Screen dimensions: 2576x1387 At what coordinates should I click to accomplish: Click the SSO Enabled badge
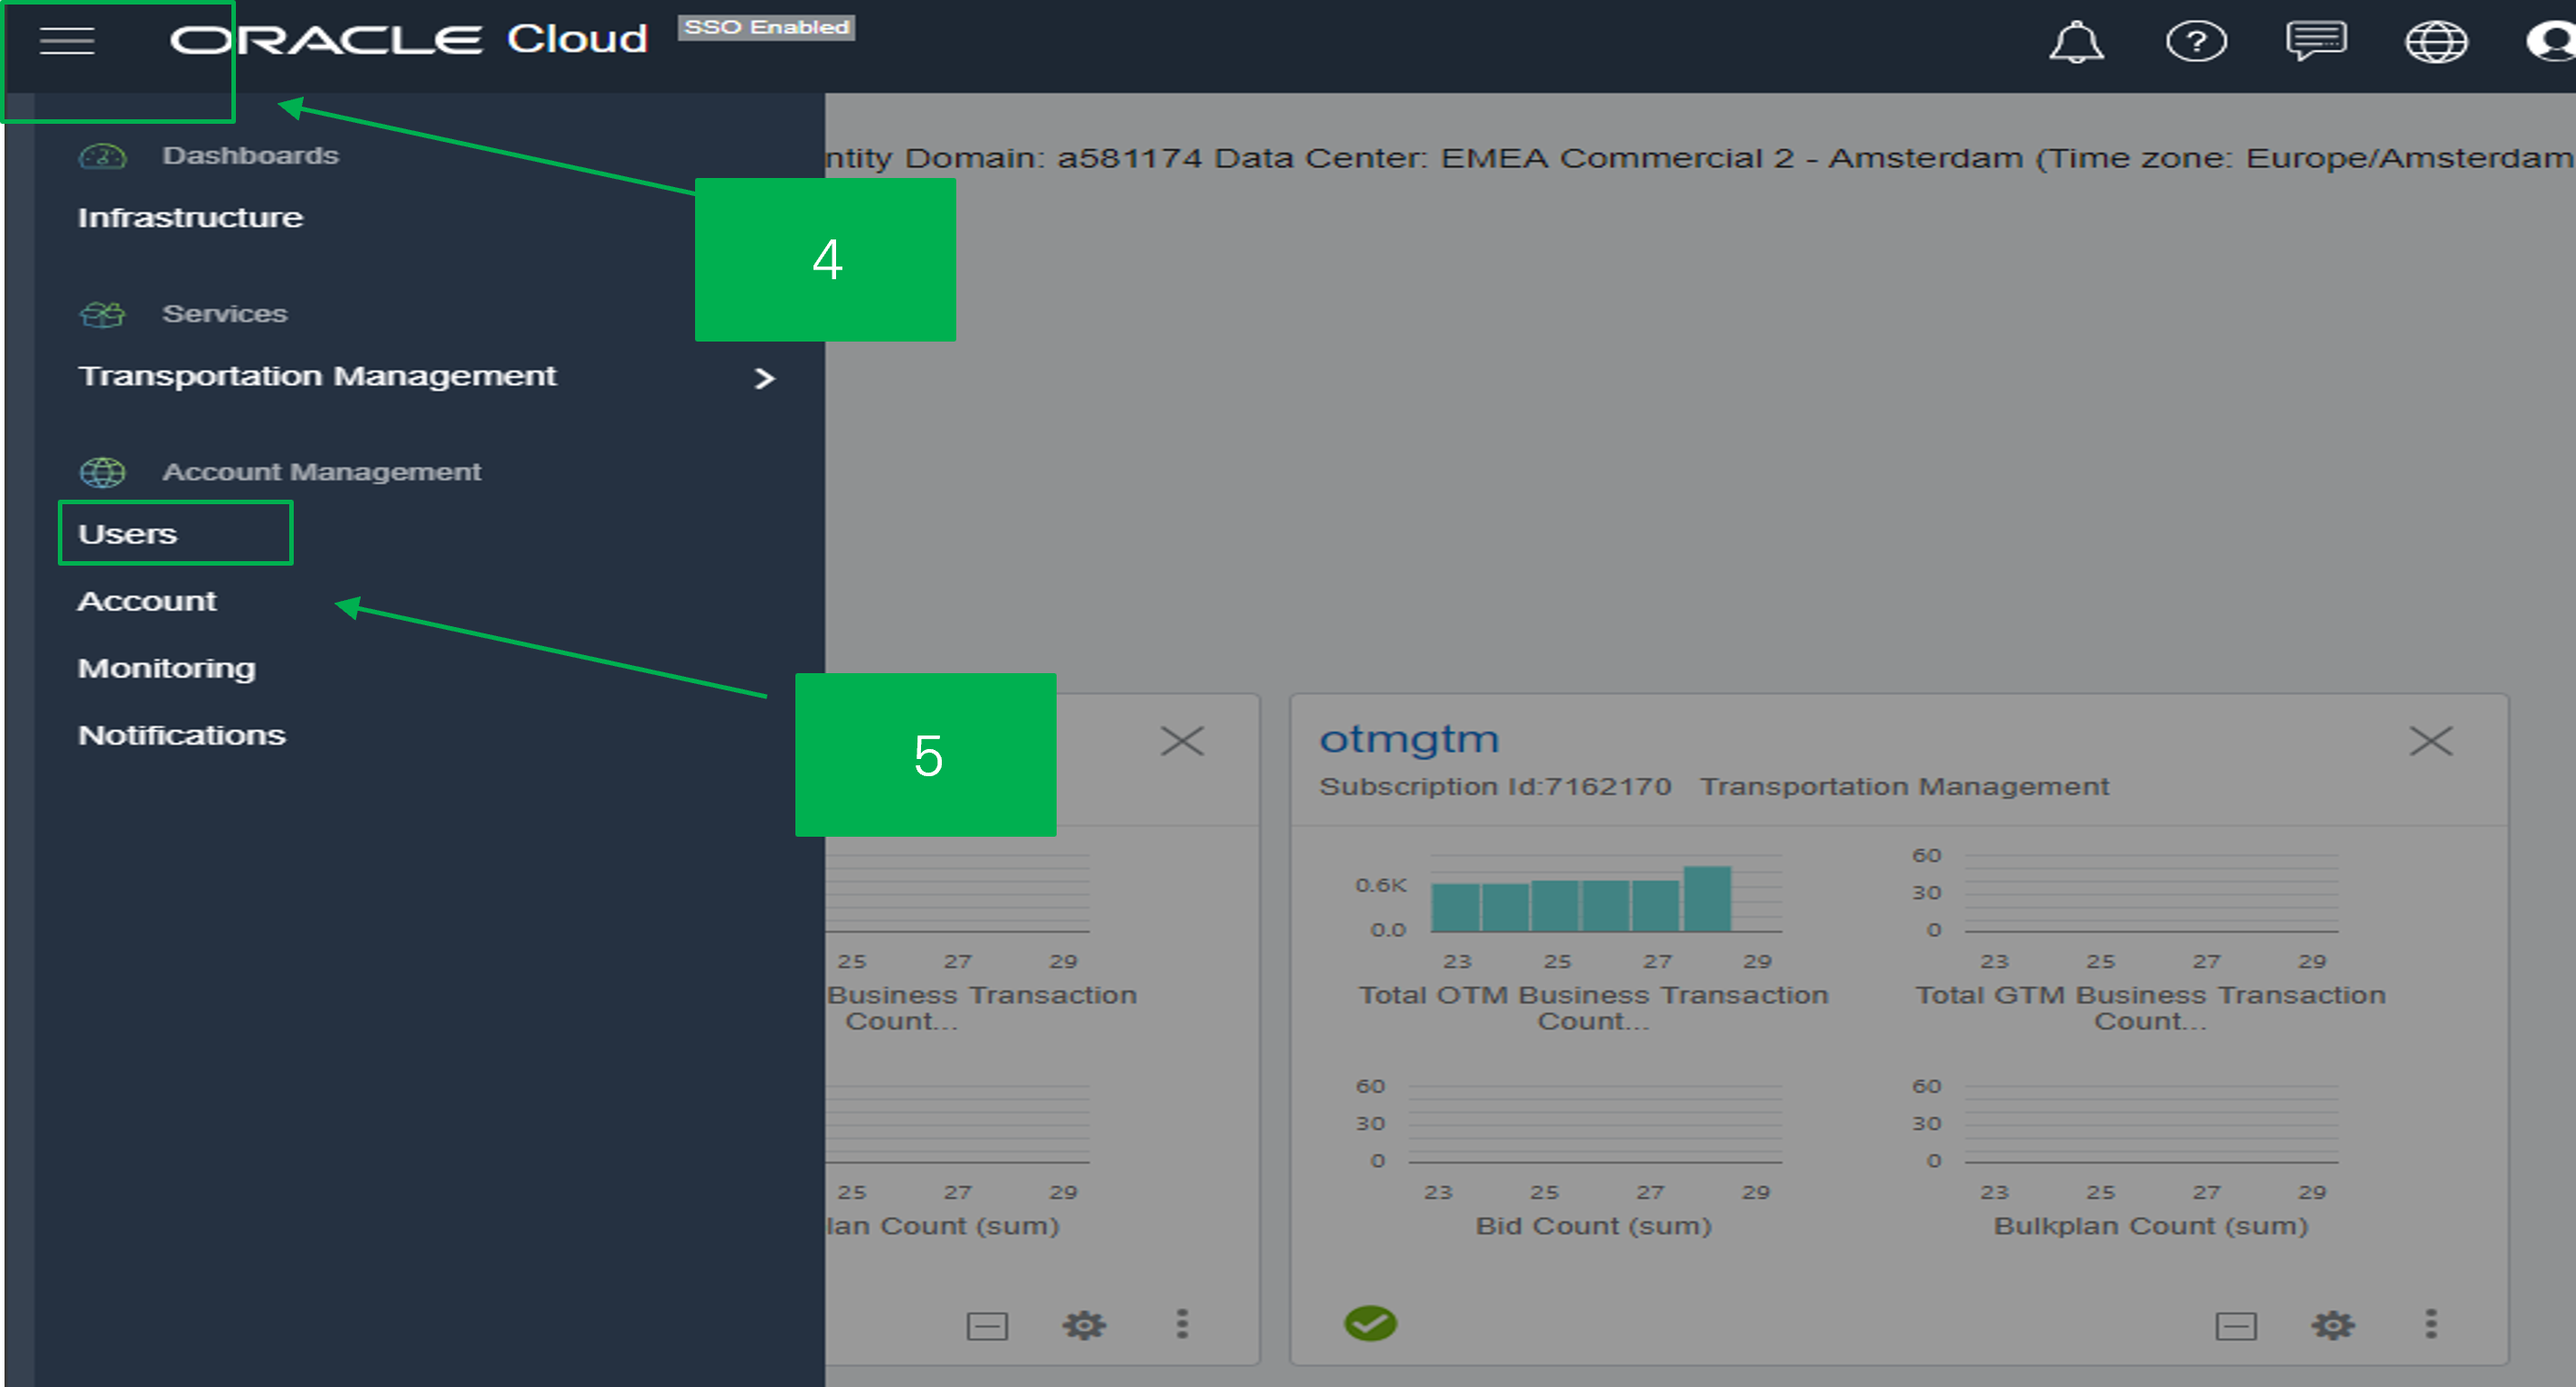point(766,27)
